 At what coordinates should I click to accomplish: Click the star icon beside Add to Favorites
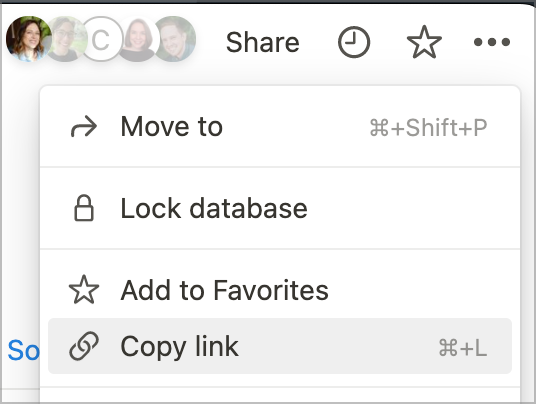pyautogui.click(x=84, y=290)
